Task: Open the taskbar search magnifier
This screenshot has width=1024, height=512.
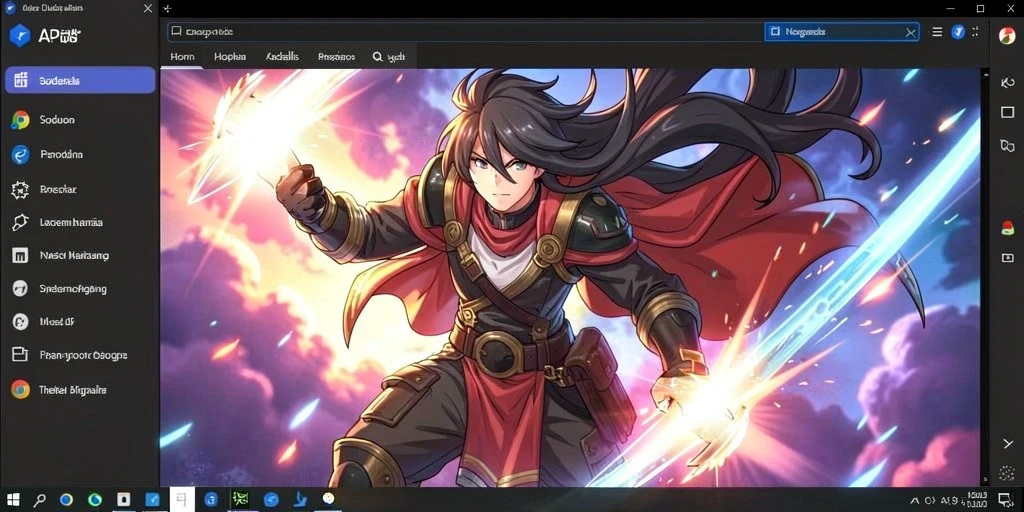Action: (x=39, y=500)
